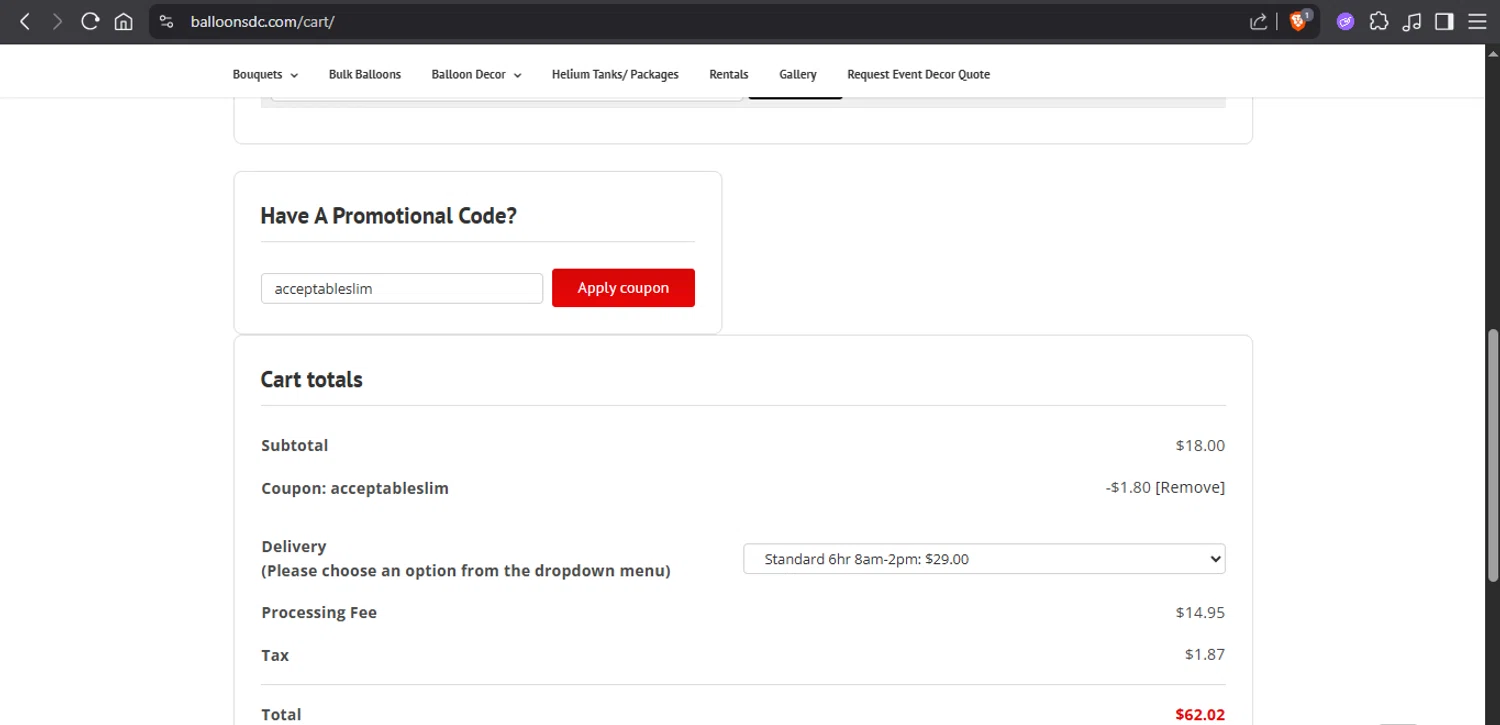Open media control music note icon
This screenshot has width=1500, height=725.
coord(1412,21)
